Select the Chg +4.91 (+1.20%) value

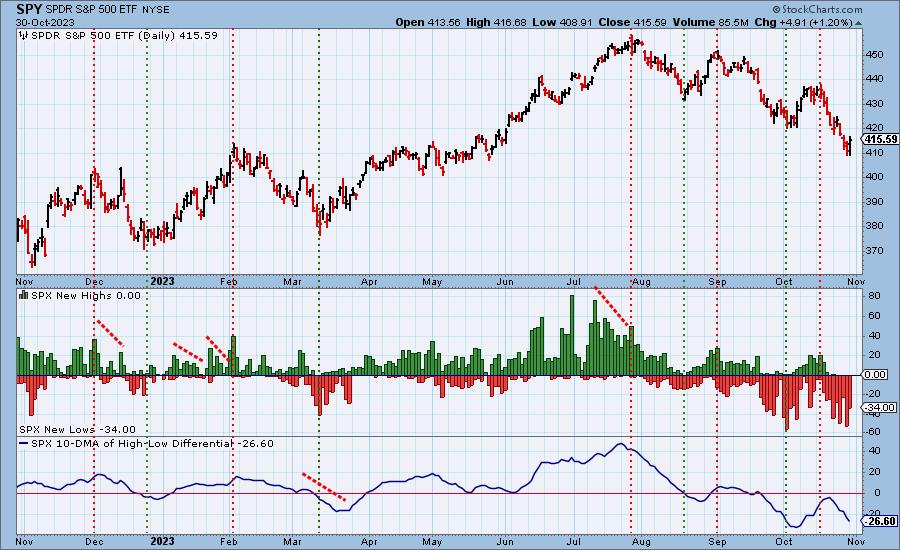(x=804, y=22)
